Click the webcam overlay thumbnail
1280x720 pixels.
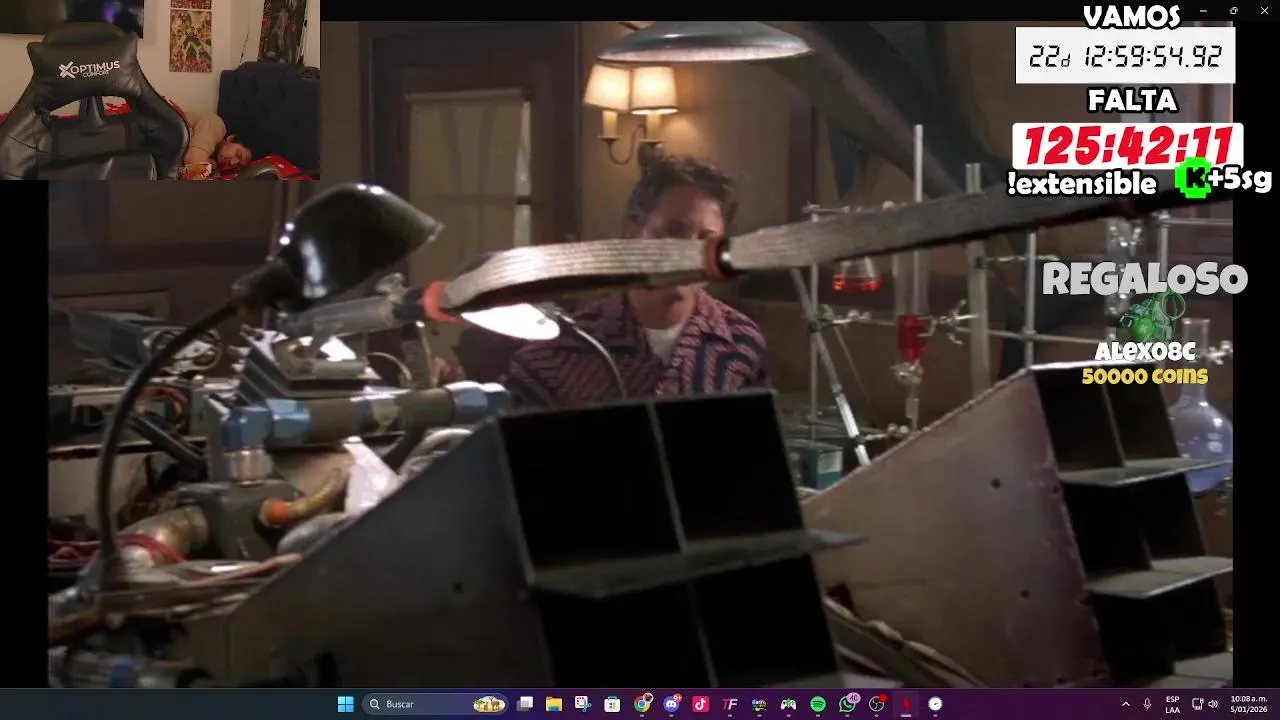[160, 90]
